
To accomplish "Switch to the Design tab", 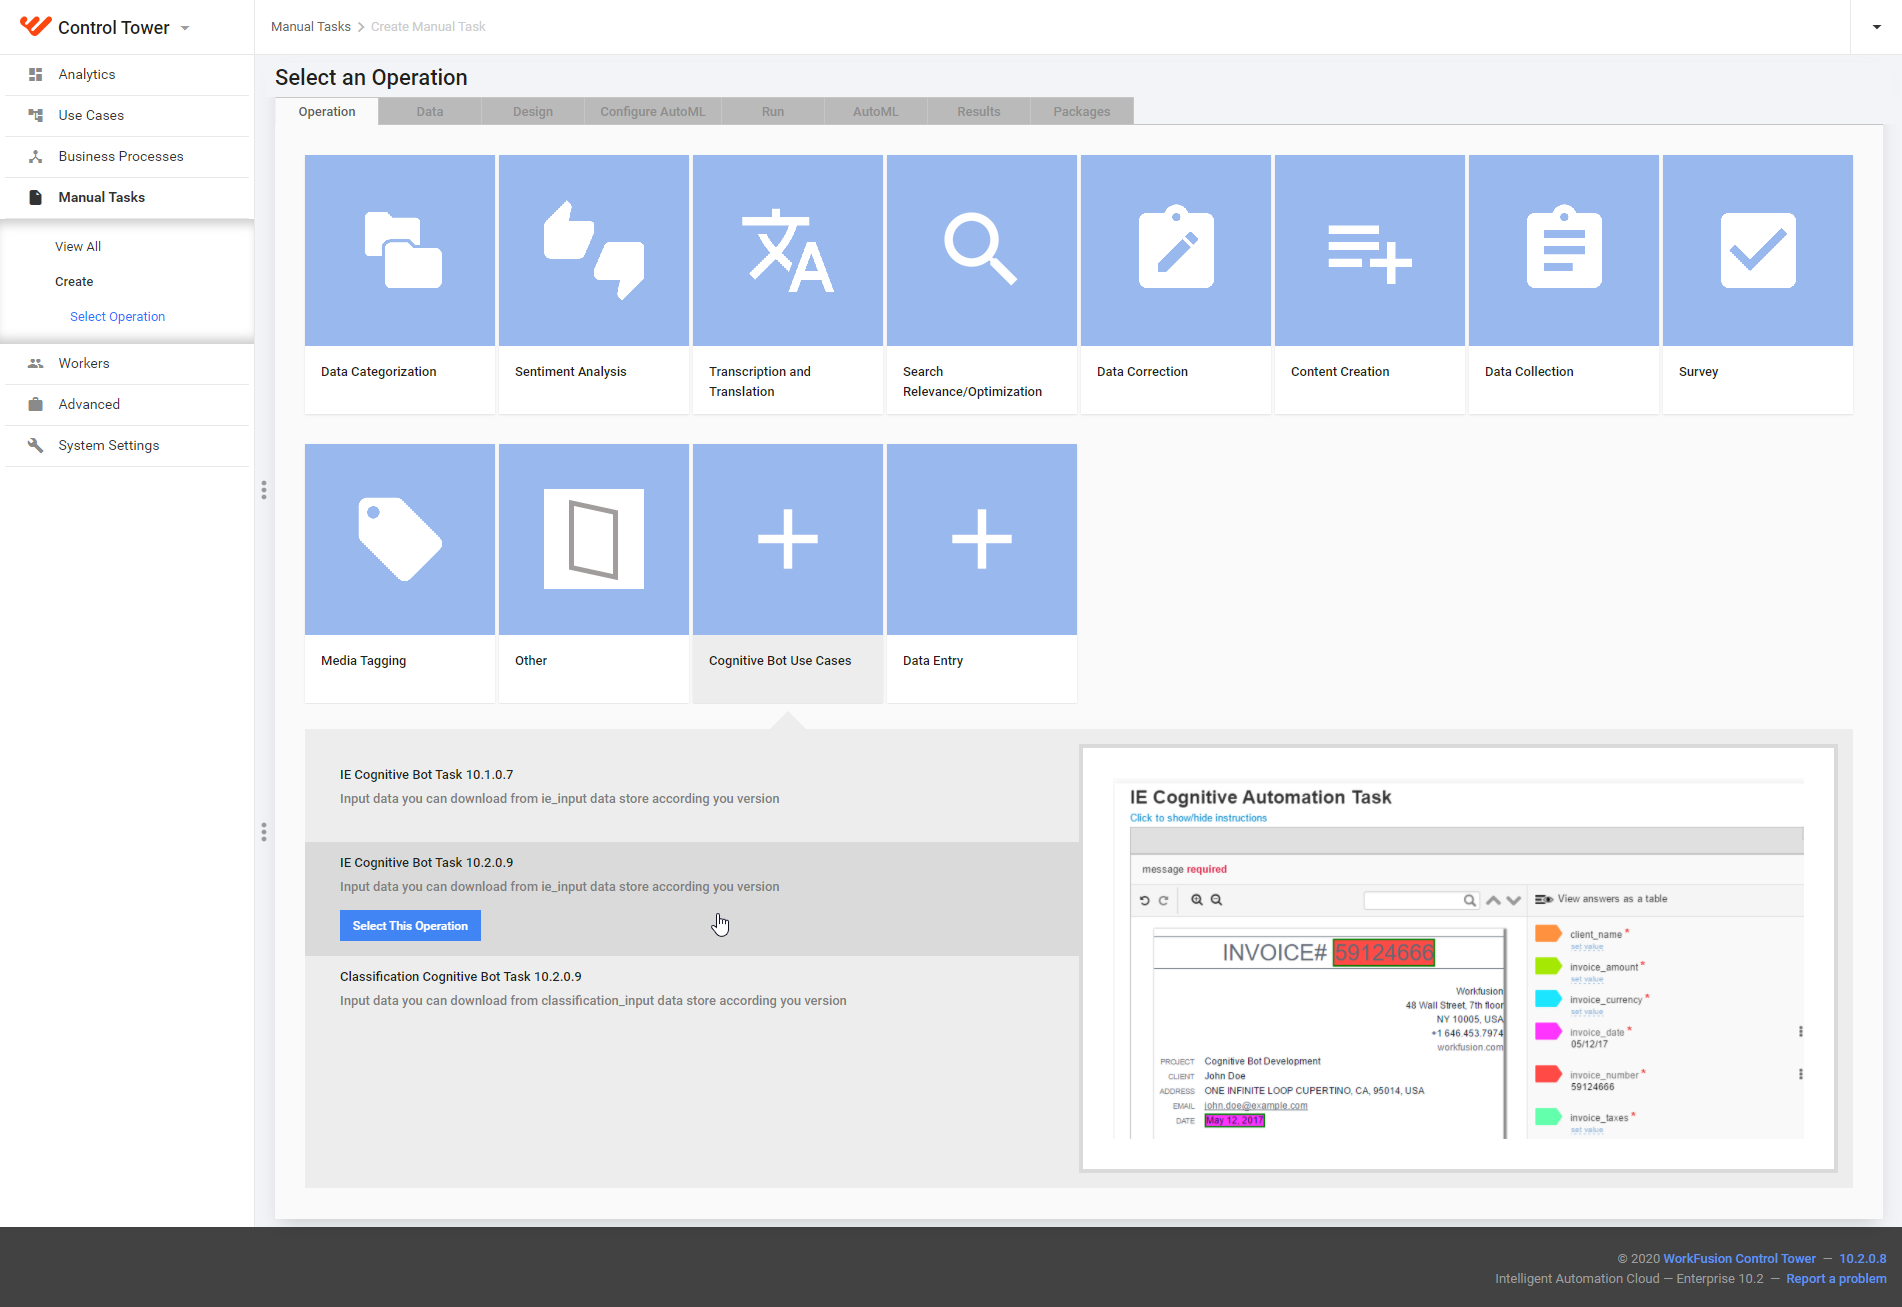I will coord(533,111).
